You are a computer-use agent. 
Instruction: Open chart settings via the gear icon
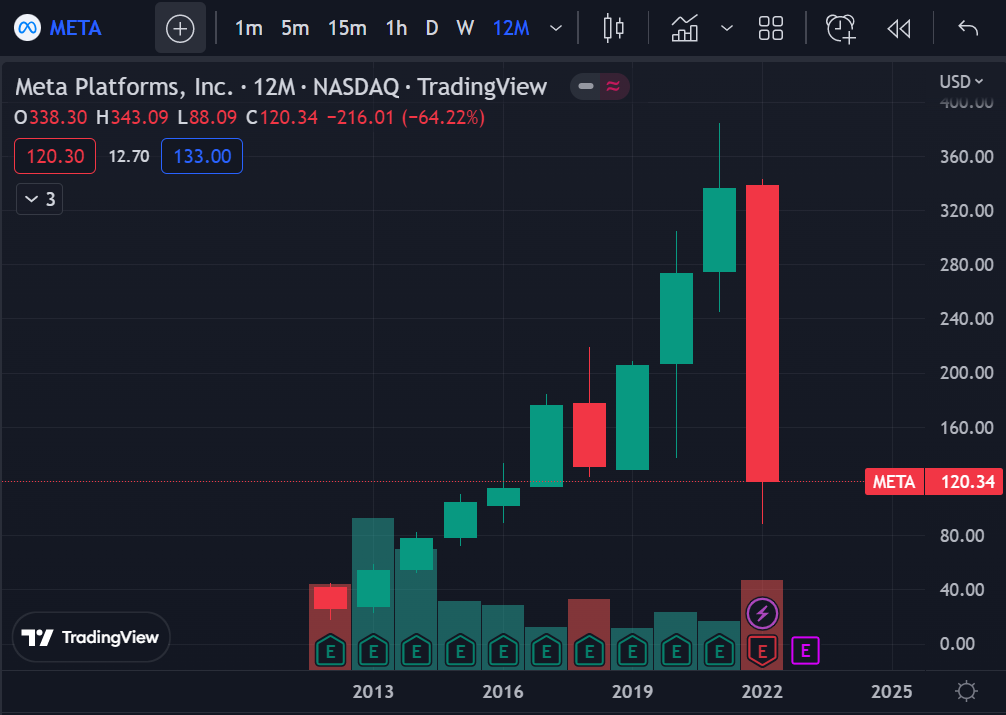(x=966, y=691)
